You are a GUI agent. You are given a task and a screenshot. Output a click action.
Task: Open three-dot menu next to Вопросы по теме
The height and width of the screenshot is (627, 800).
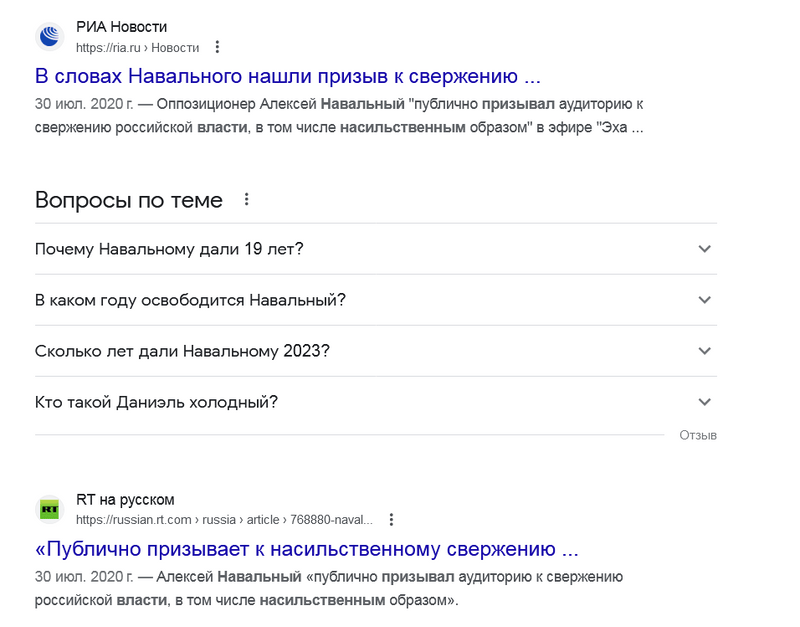[246, 199]
